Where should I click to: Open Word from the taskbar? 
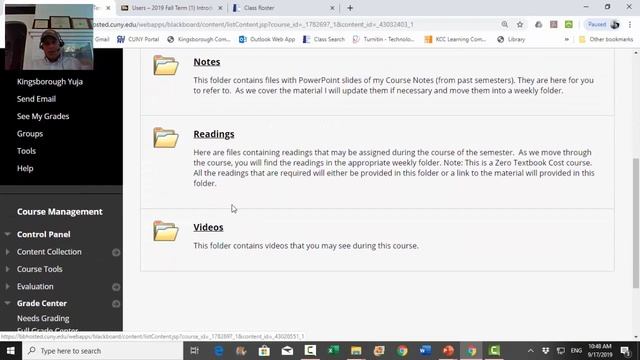425,351
